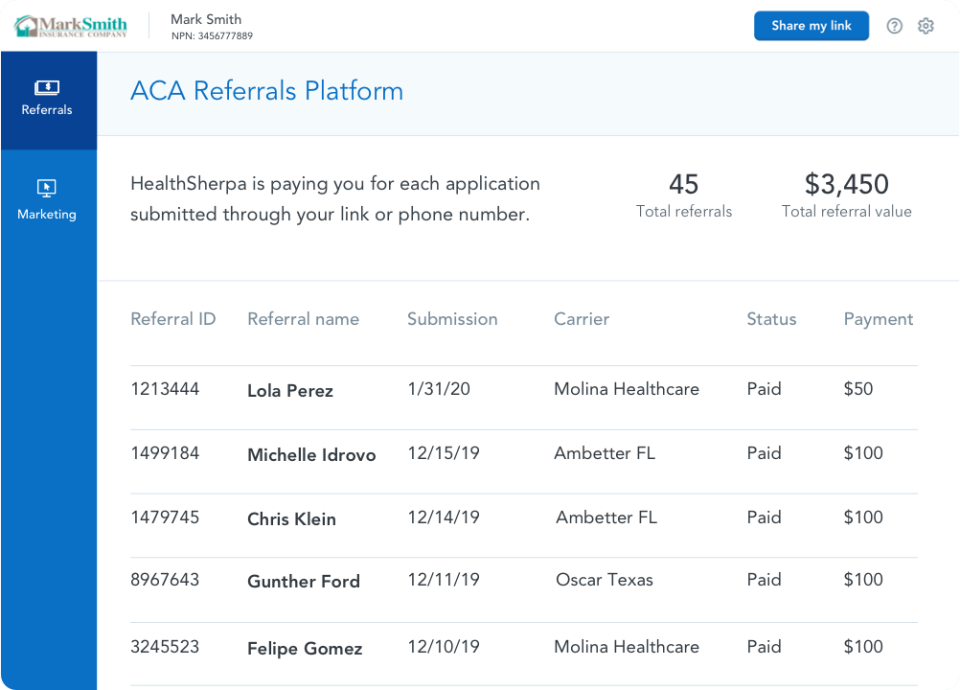The image size is (960, 690).
Task: Click the card icon above the Referrals label
Action: [46, 85]
